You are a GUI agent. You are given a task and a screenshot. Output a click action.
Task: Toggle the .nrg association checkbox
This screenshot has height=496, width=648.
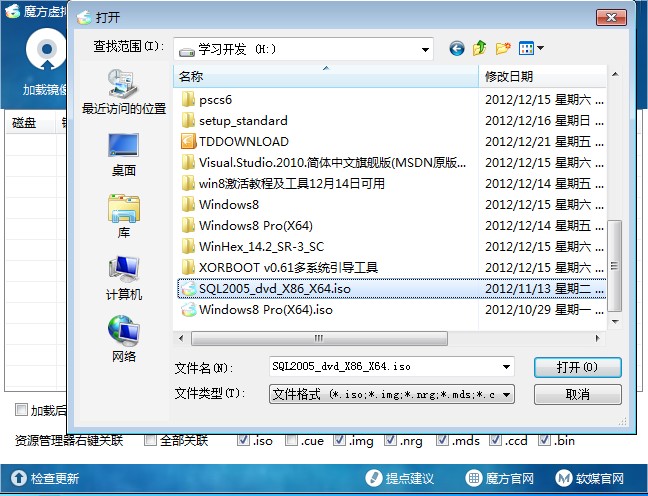tap(391, 441)
